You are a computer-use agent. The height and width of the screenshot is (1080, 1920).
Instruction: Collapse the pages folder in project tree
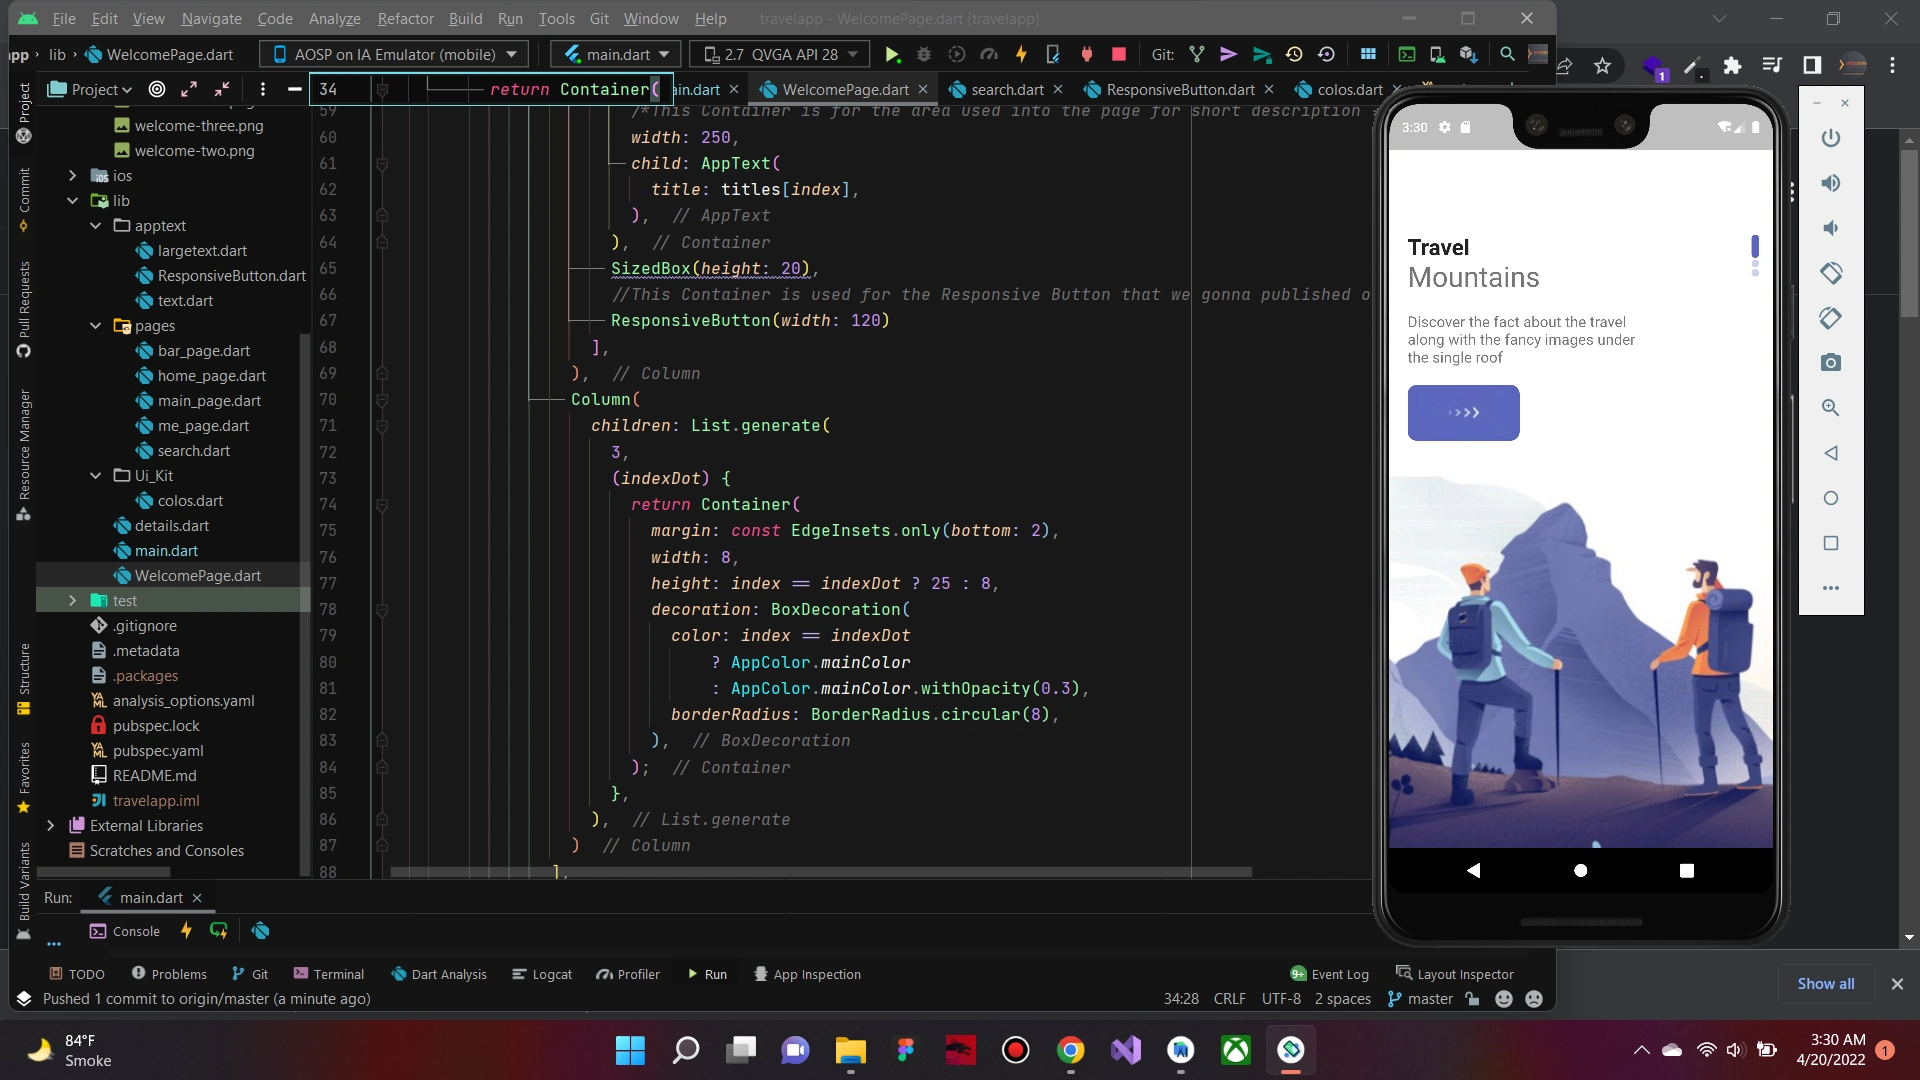point(96,326)
